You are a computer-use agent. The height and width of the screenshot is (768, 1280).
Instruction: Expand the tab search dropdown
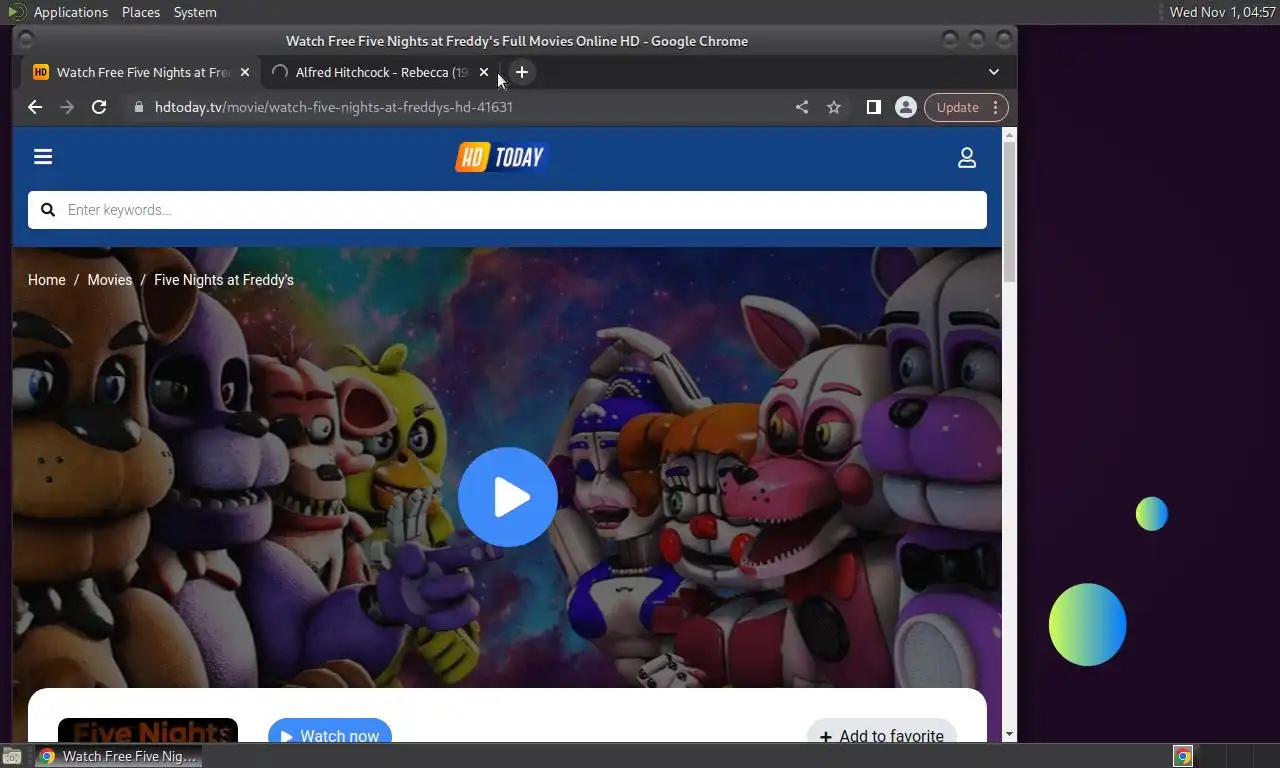(994, 72)
